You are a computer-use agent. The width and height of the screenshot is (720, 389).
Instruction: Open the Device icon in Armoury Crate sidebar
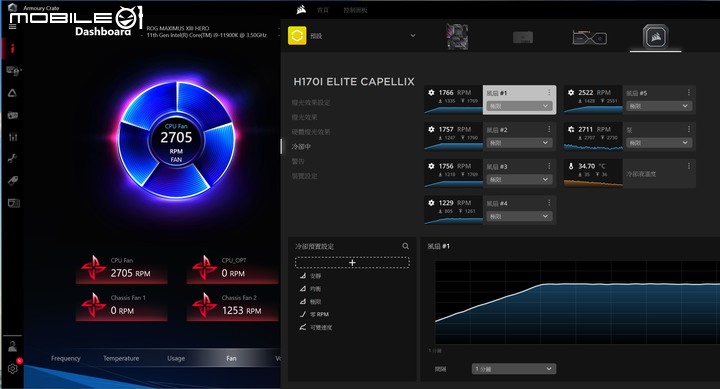[13, 71]
